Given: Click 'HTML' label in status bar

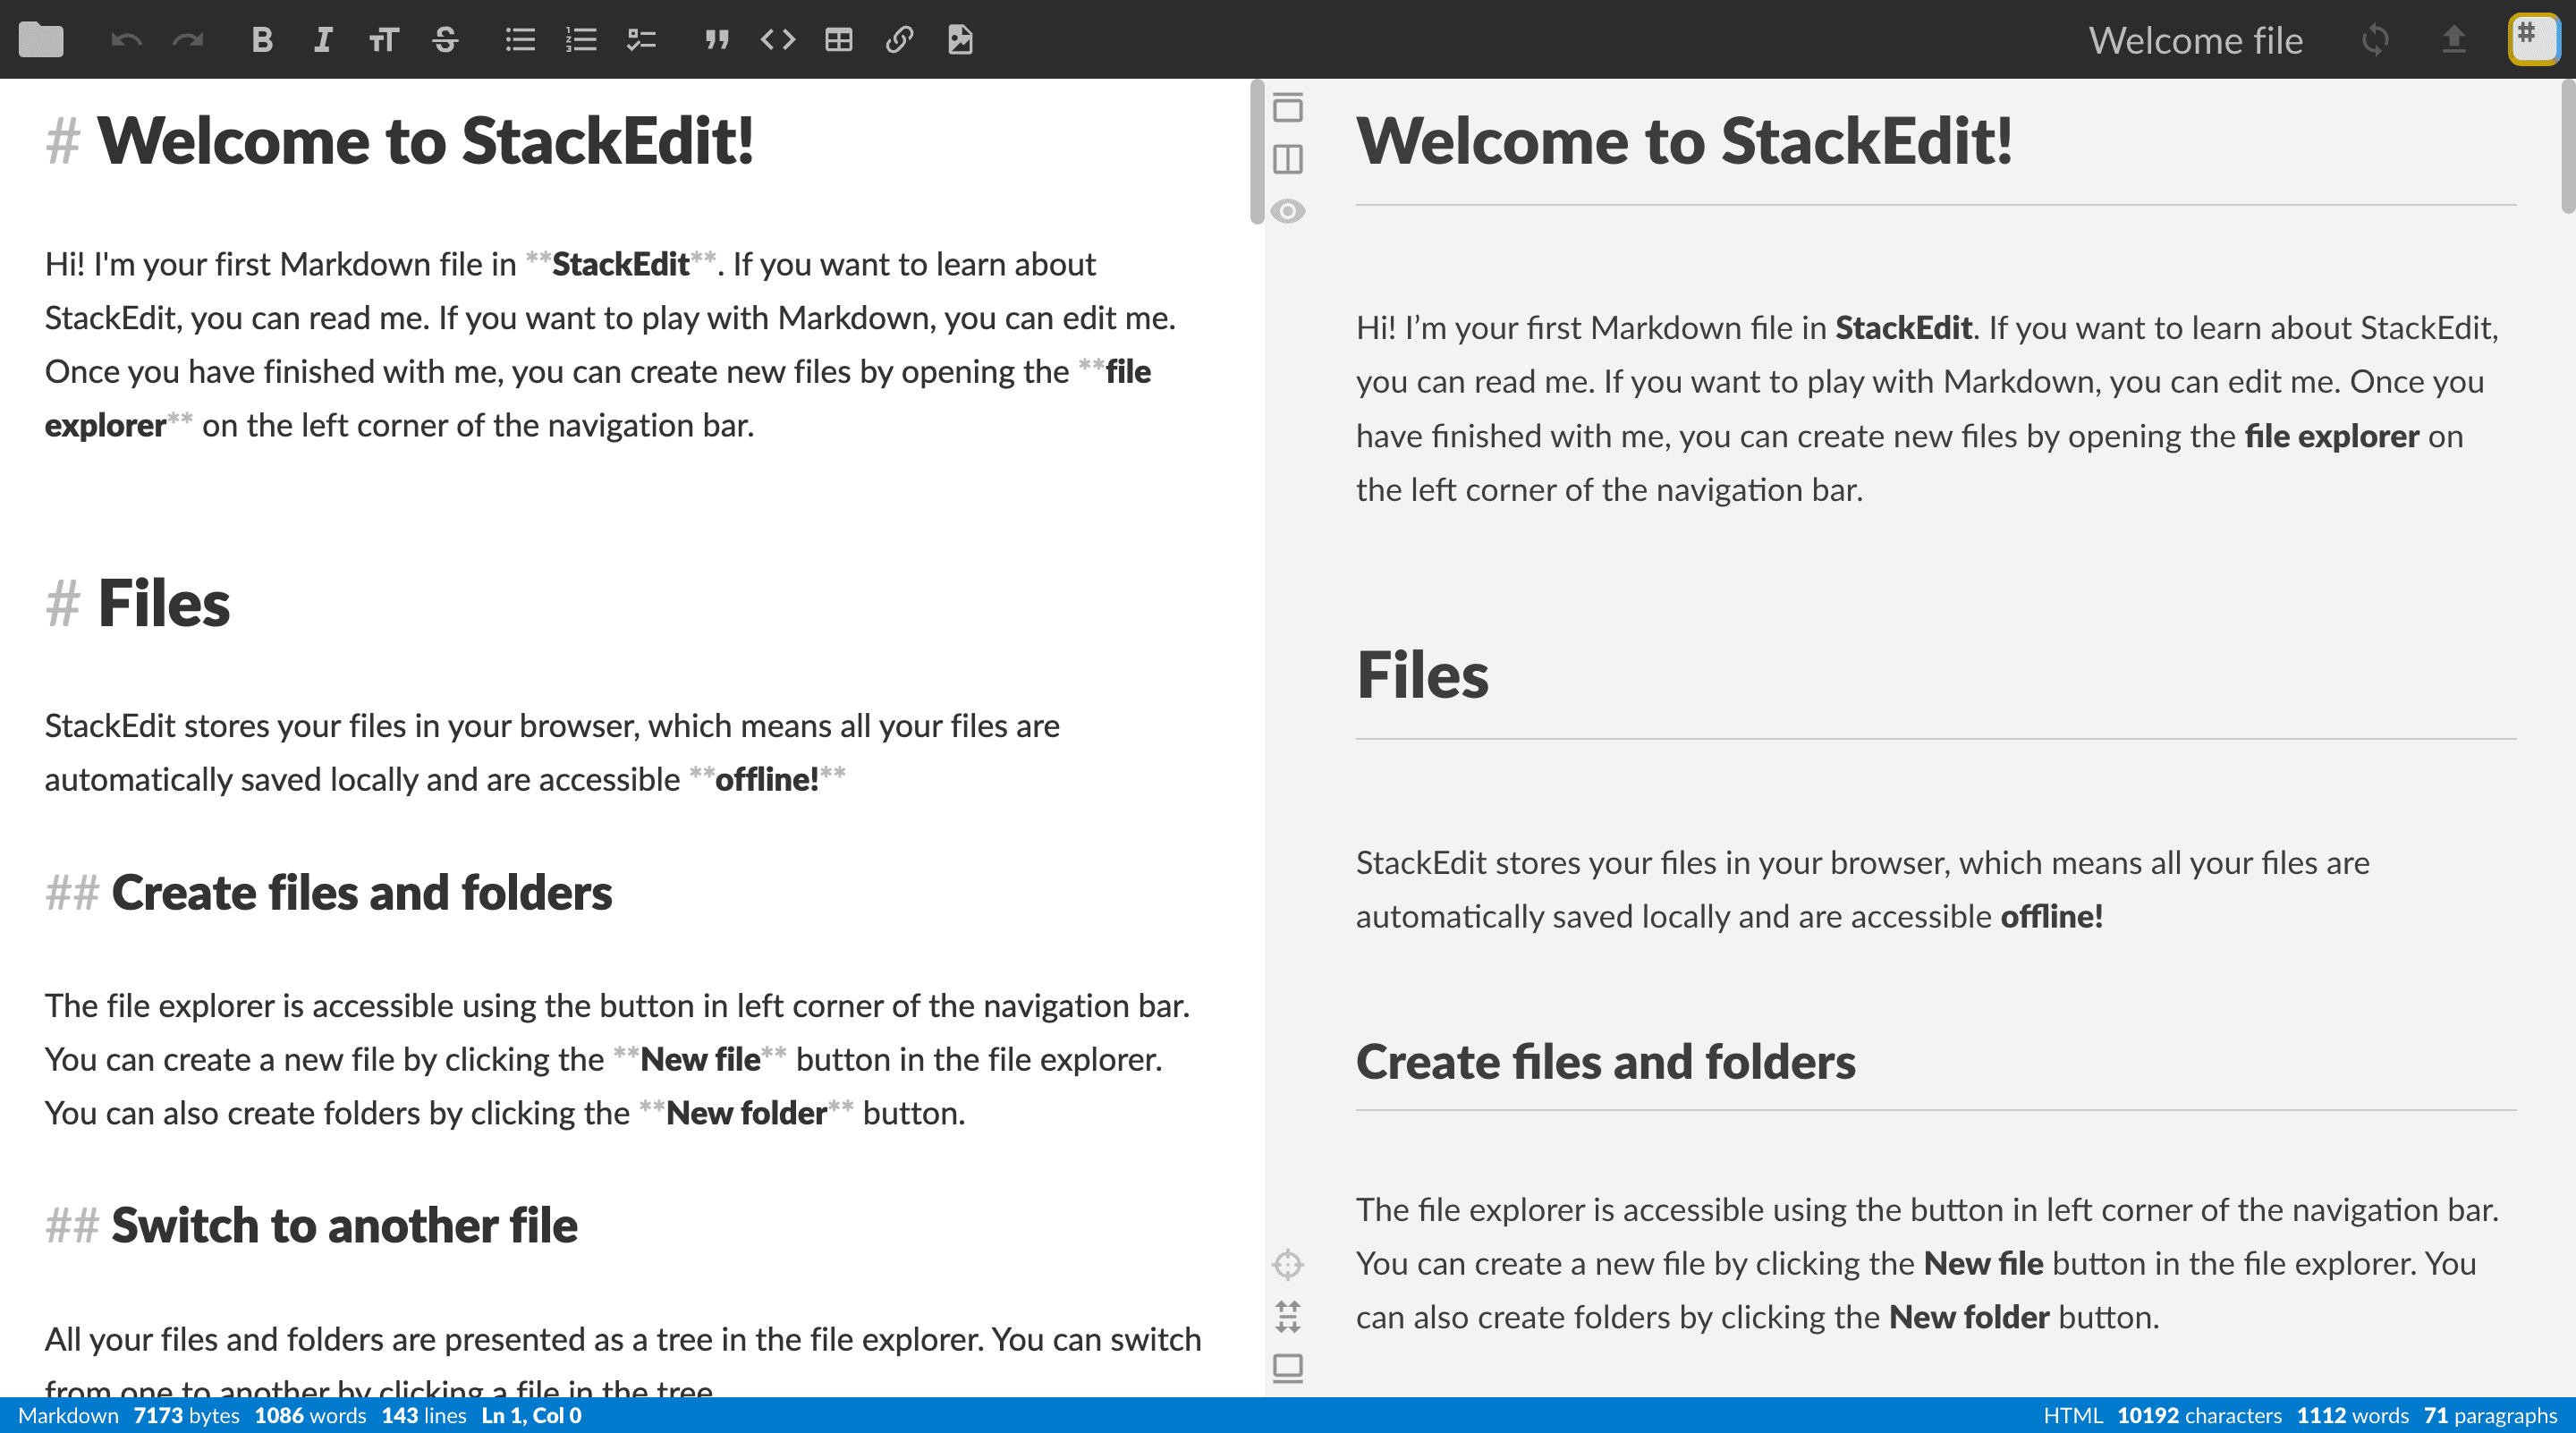Looking at the screenshot, I should tap(2073, 1415).
